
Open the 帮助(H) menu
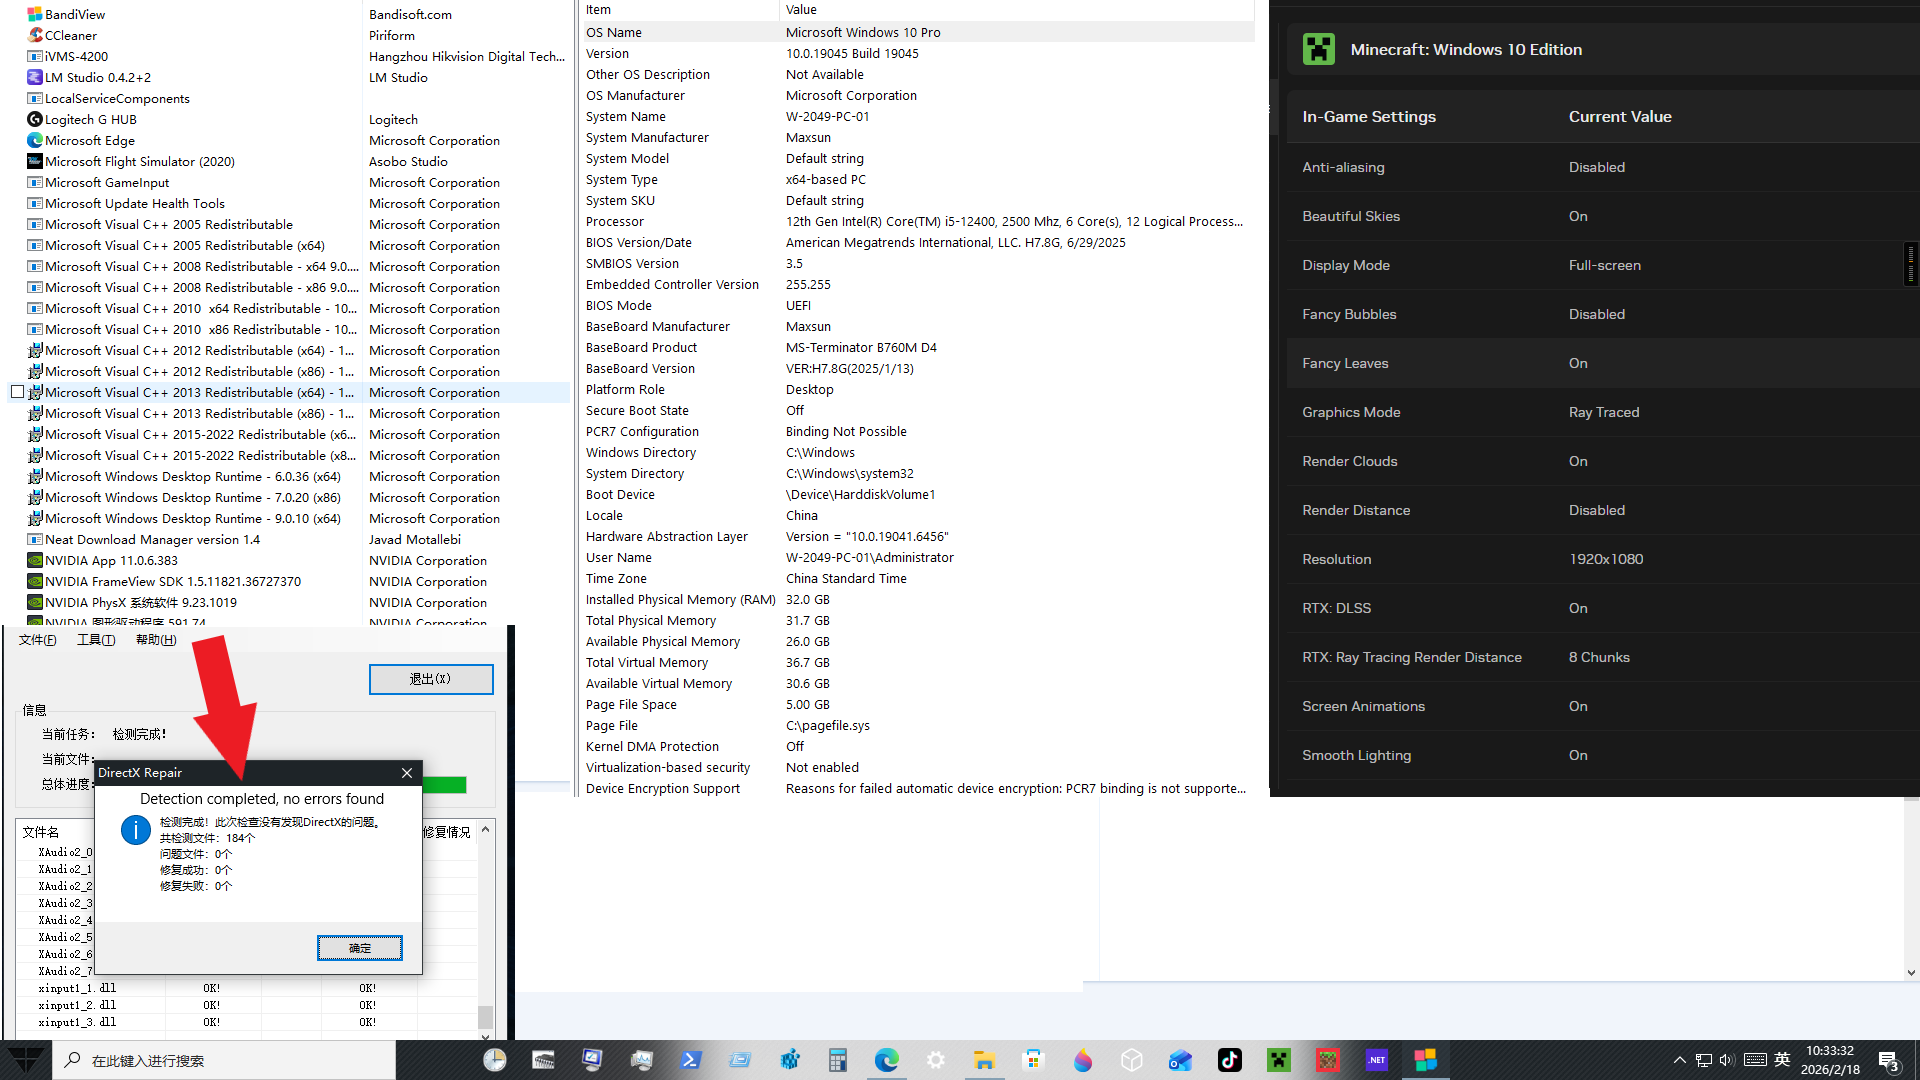156,640
